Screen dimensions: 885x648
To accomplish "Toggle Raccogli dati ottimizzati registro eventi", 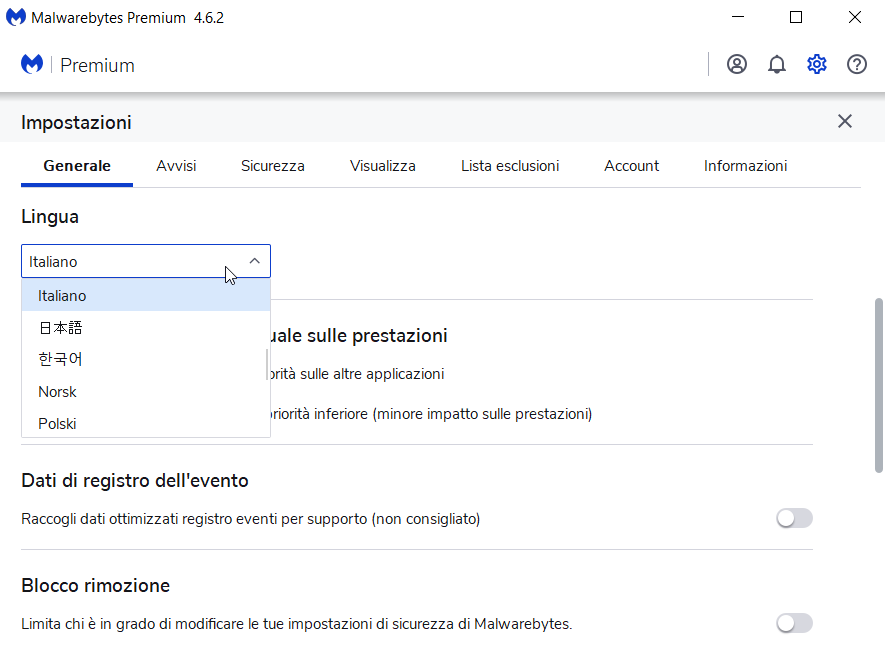I will point(794,518).
